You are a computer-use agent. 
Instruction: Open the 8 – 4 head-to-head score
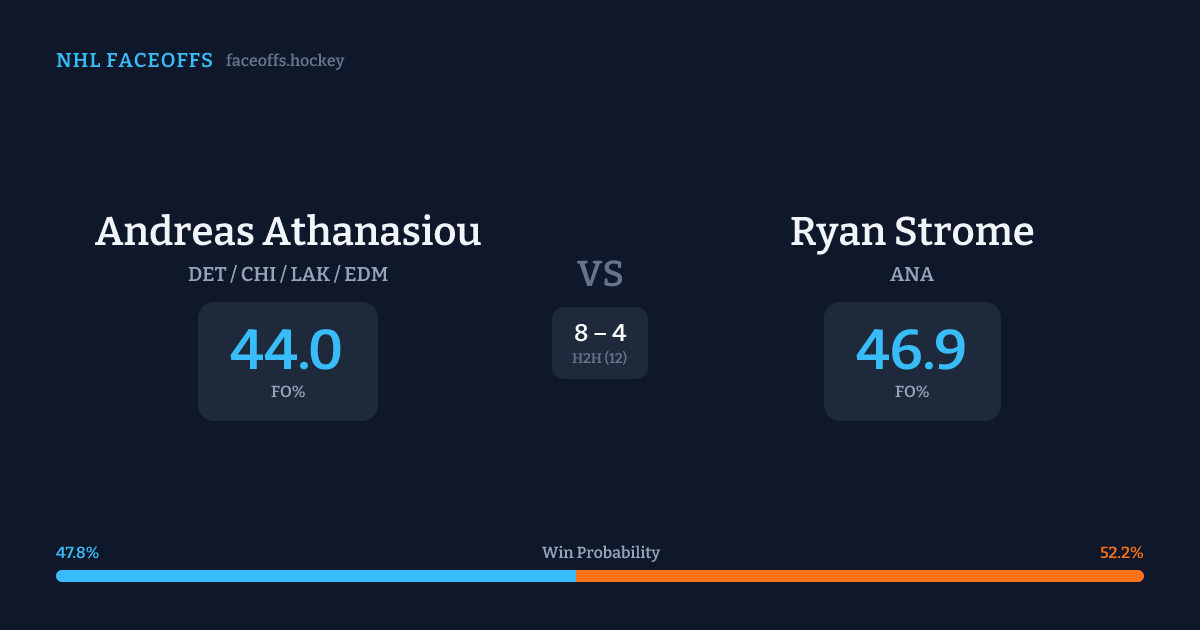click(600, 334)
